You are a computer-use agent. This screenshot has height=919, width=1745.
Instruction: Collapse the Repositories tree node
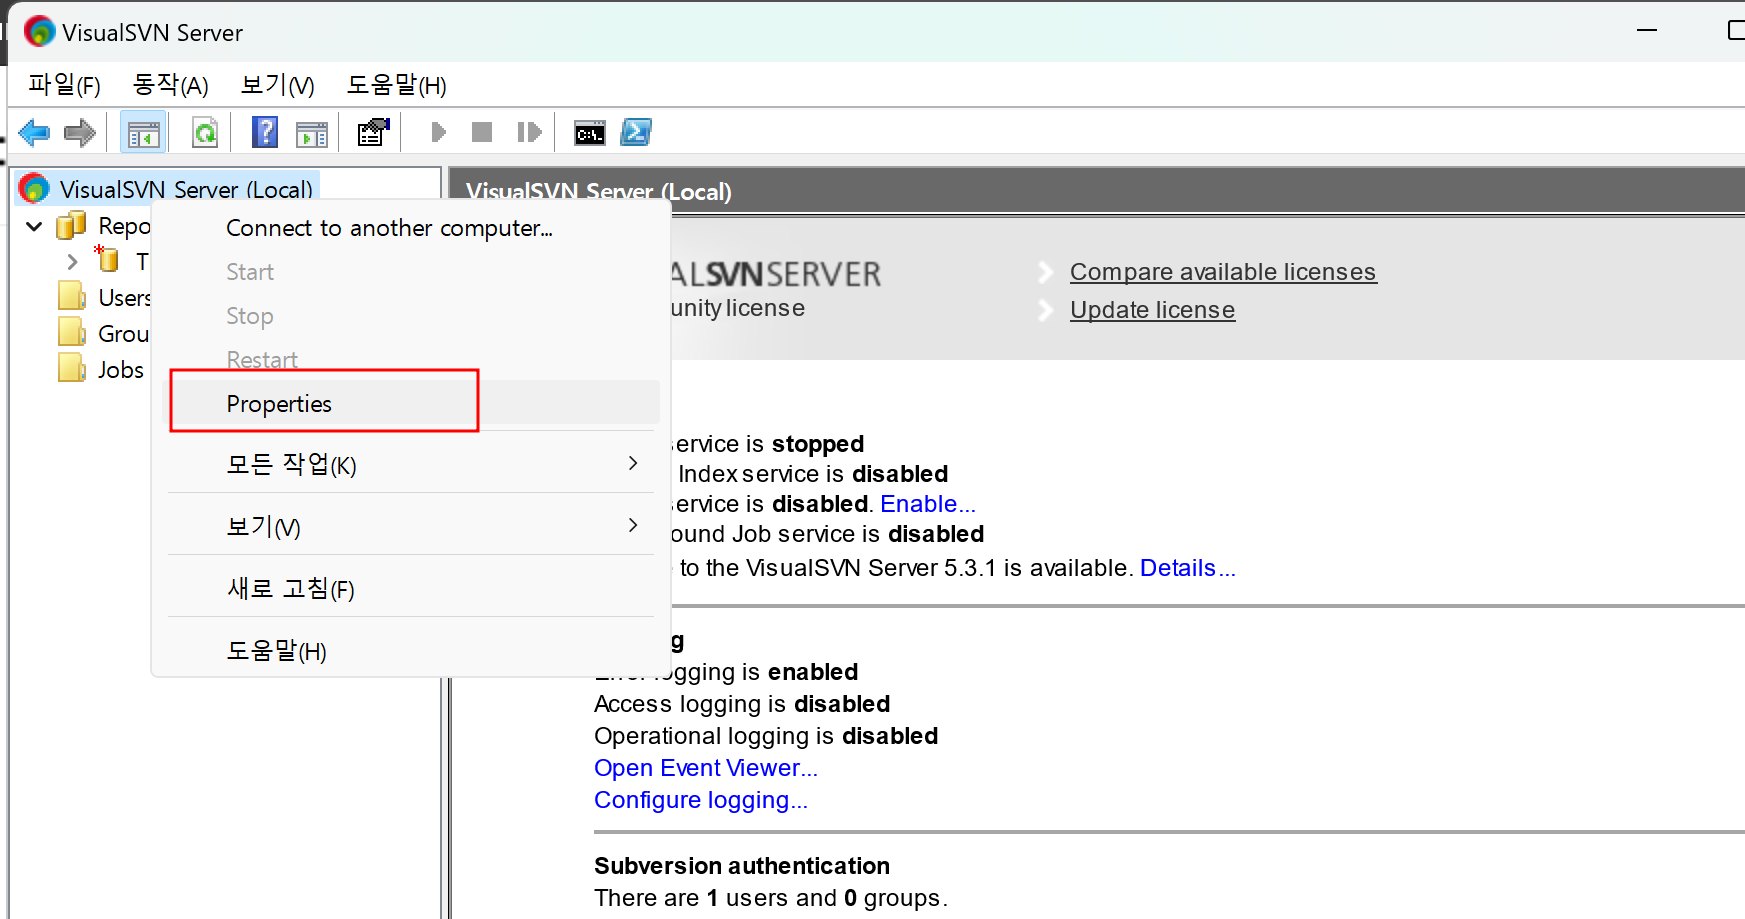34,227
